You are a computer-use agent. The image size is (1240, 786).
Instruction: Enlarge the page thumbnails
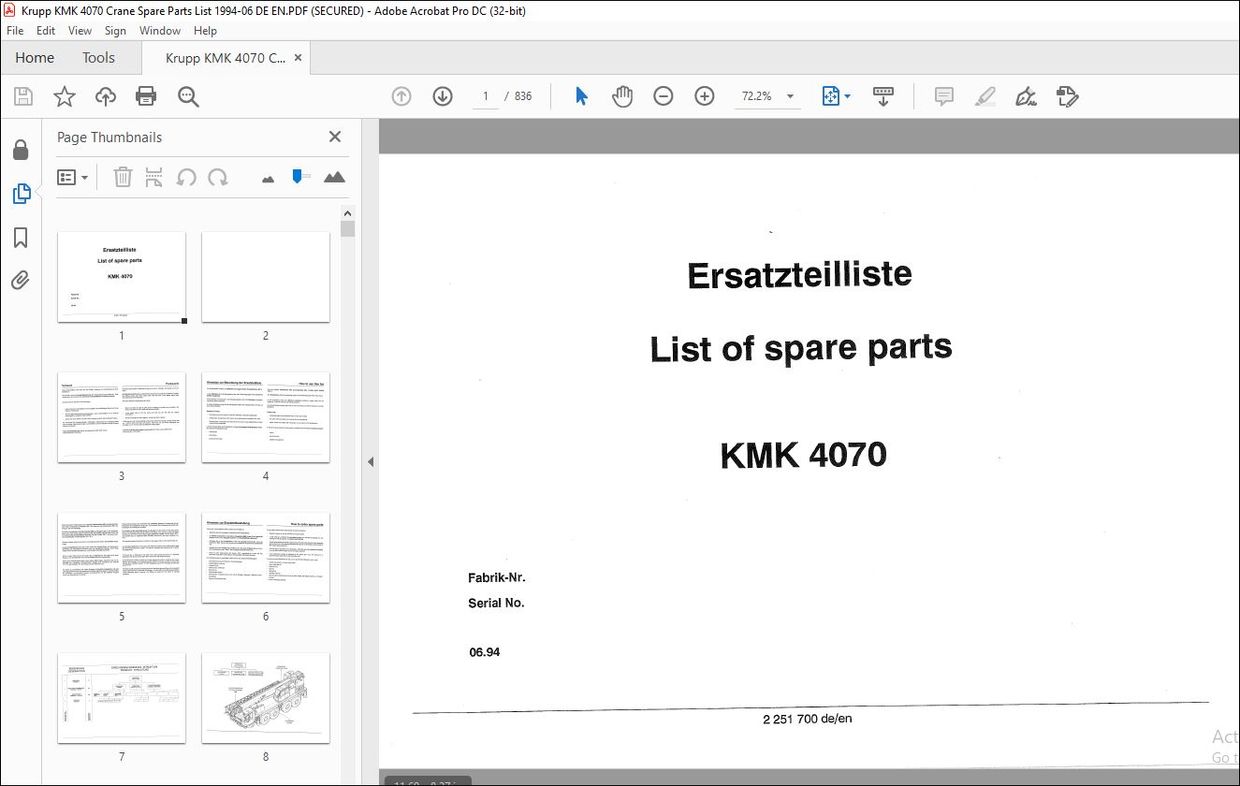pos(334,176)
